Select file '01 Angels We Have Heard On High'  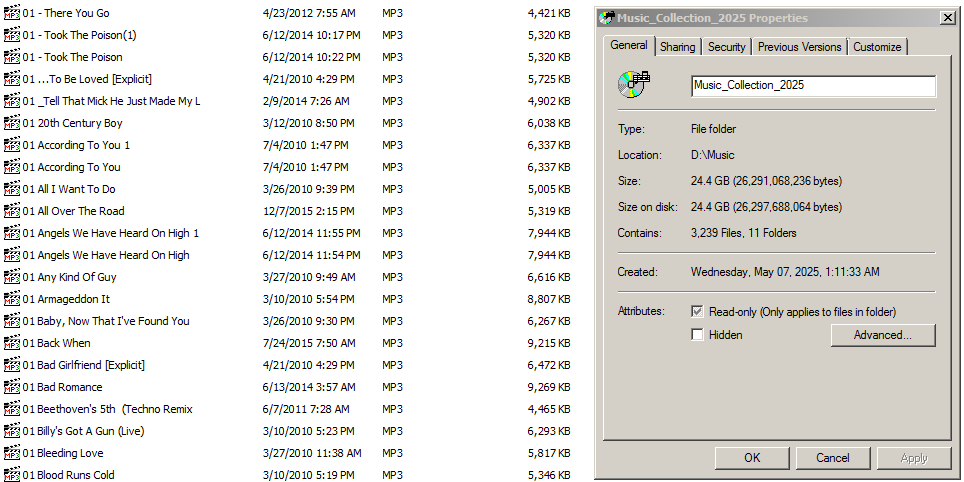pos(106,255)
